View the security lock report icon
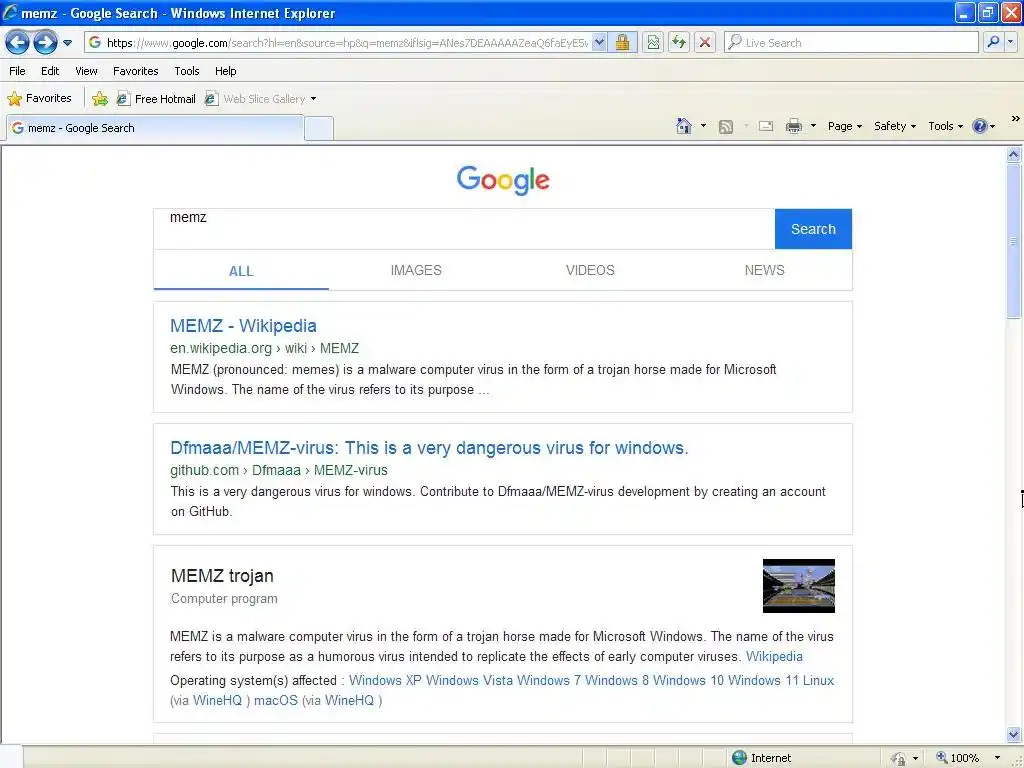Image resolution: width=1024 pixels, height=768 pixels. [622, 43]
